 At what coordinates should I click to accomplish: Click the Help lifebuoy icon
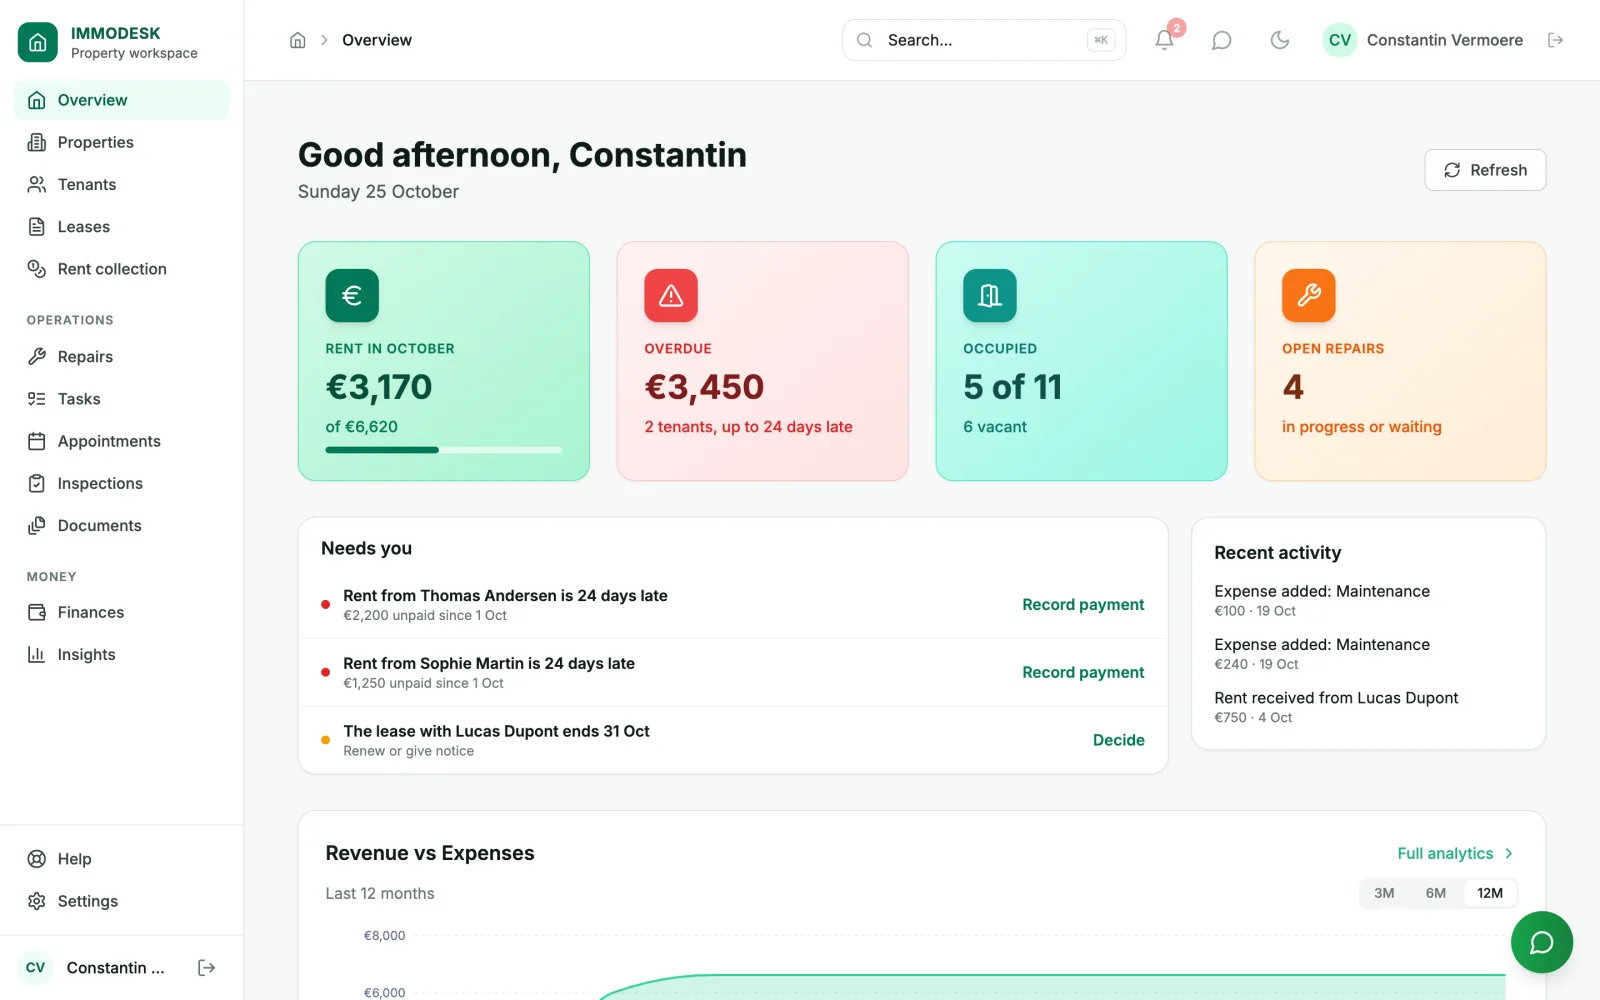37,859
